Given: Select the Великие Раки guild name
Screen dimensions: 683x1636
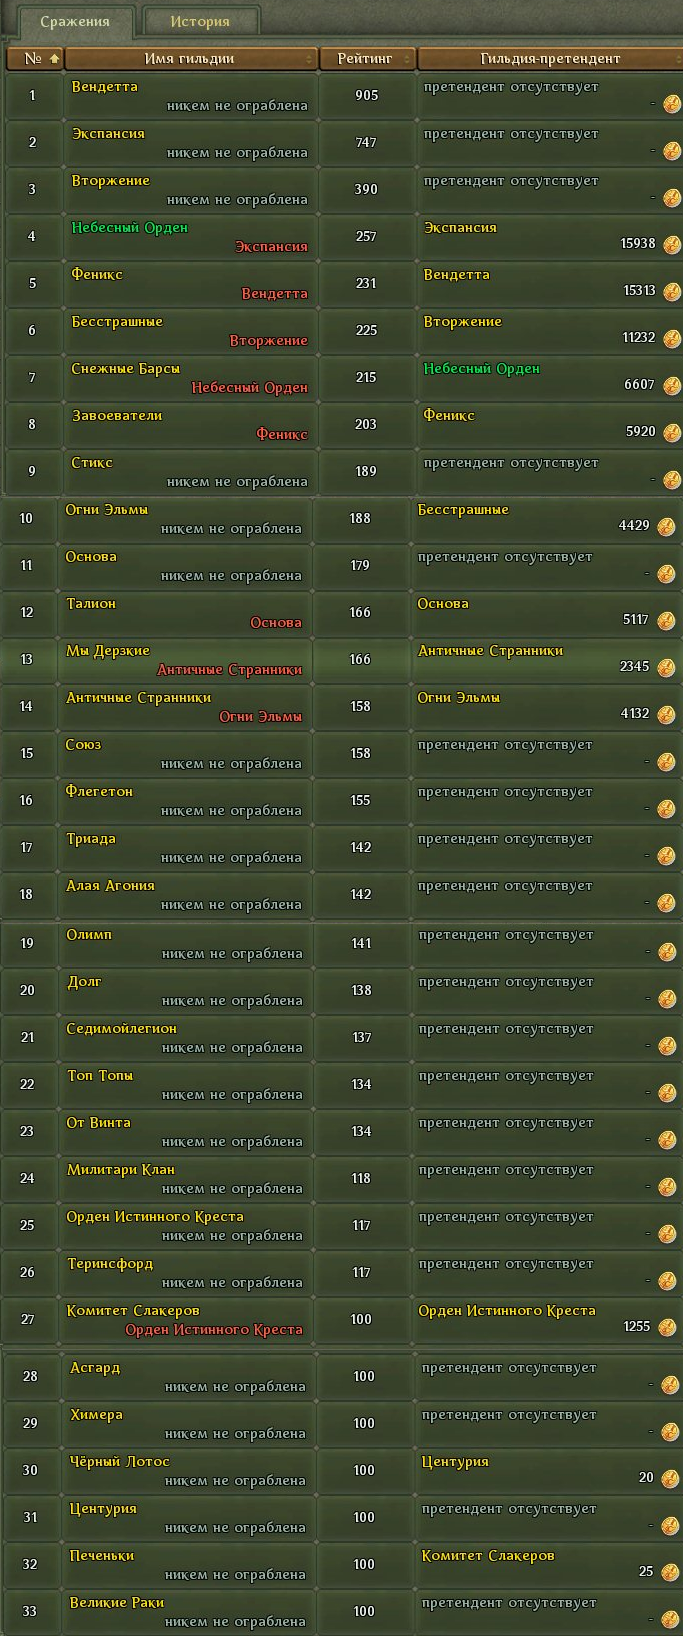Looking at the screenshot, I should pyautogui.click(x=117, y=1603).
